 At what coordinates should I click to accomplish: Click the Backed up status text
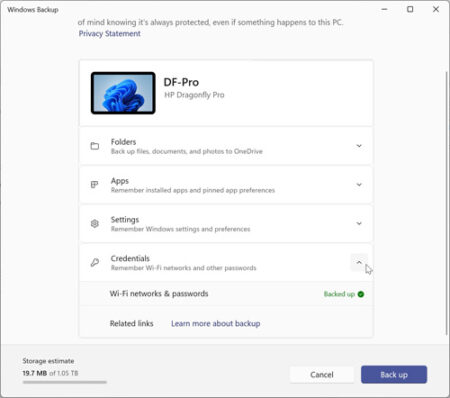339,294
